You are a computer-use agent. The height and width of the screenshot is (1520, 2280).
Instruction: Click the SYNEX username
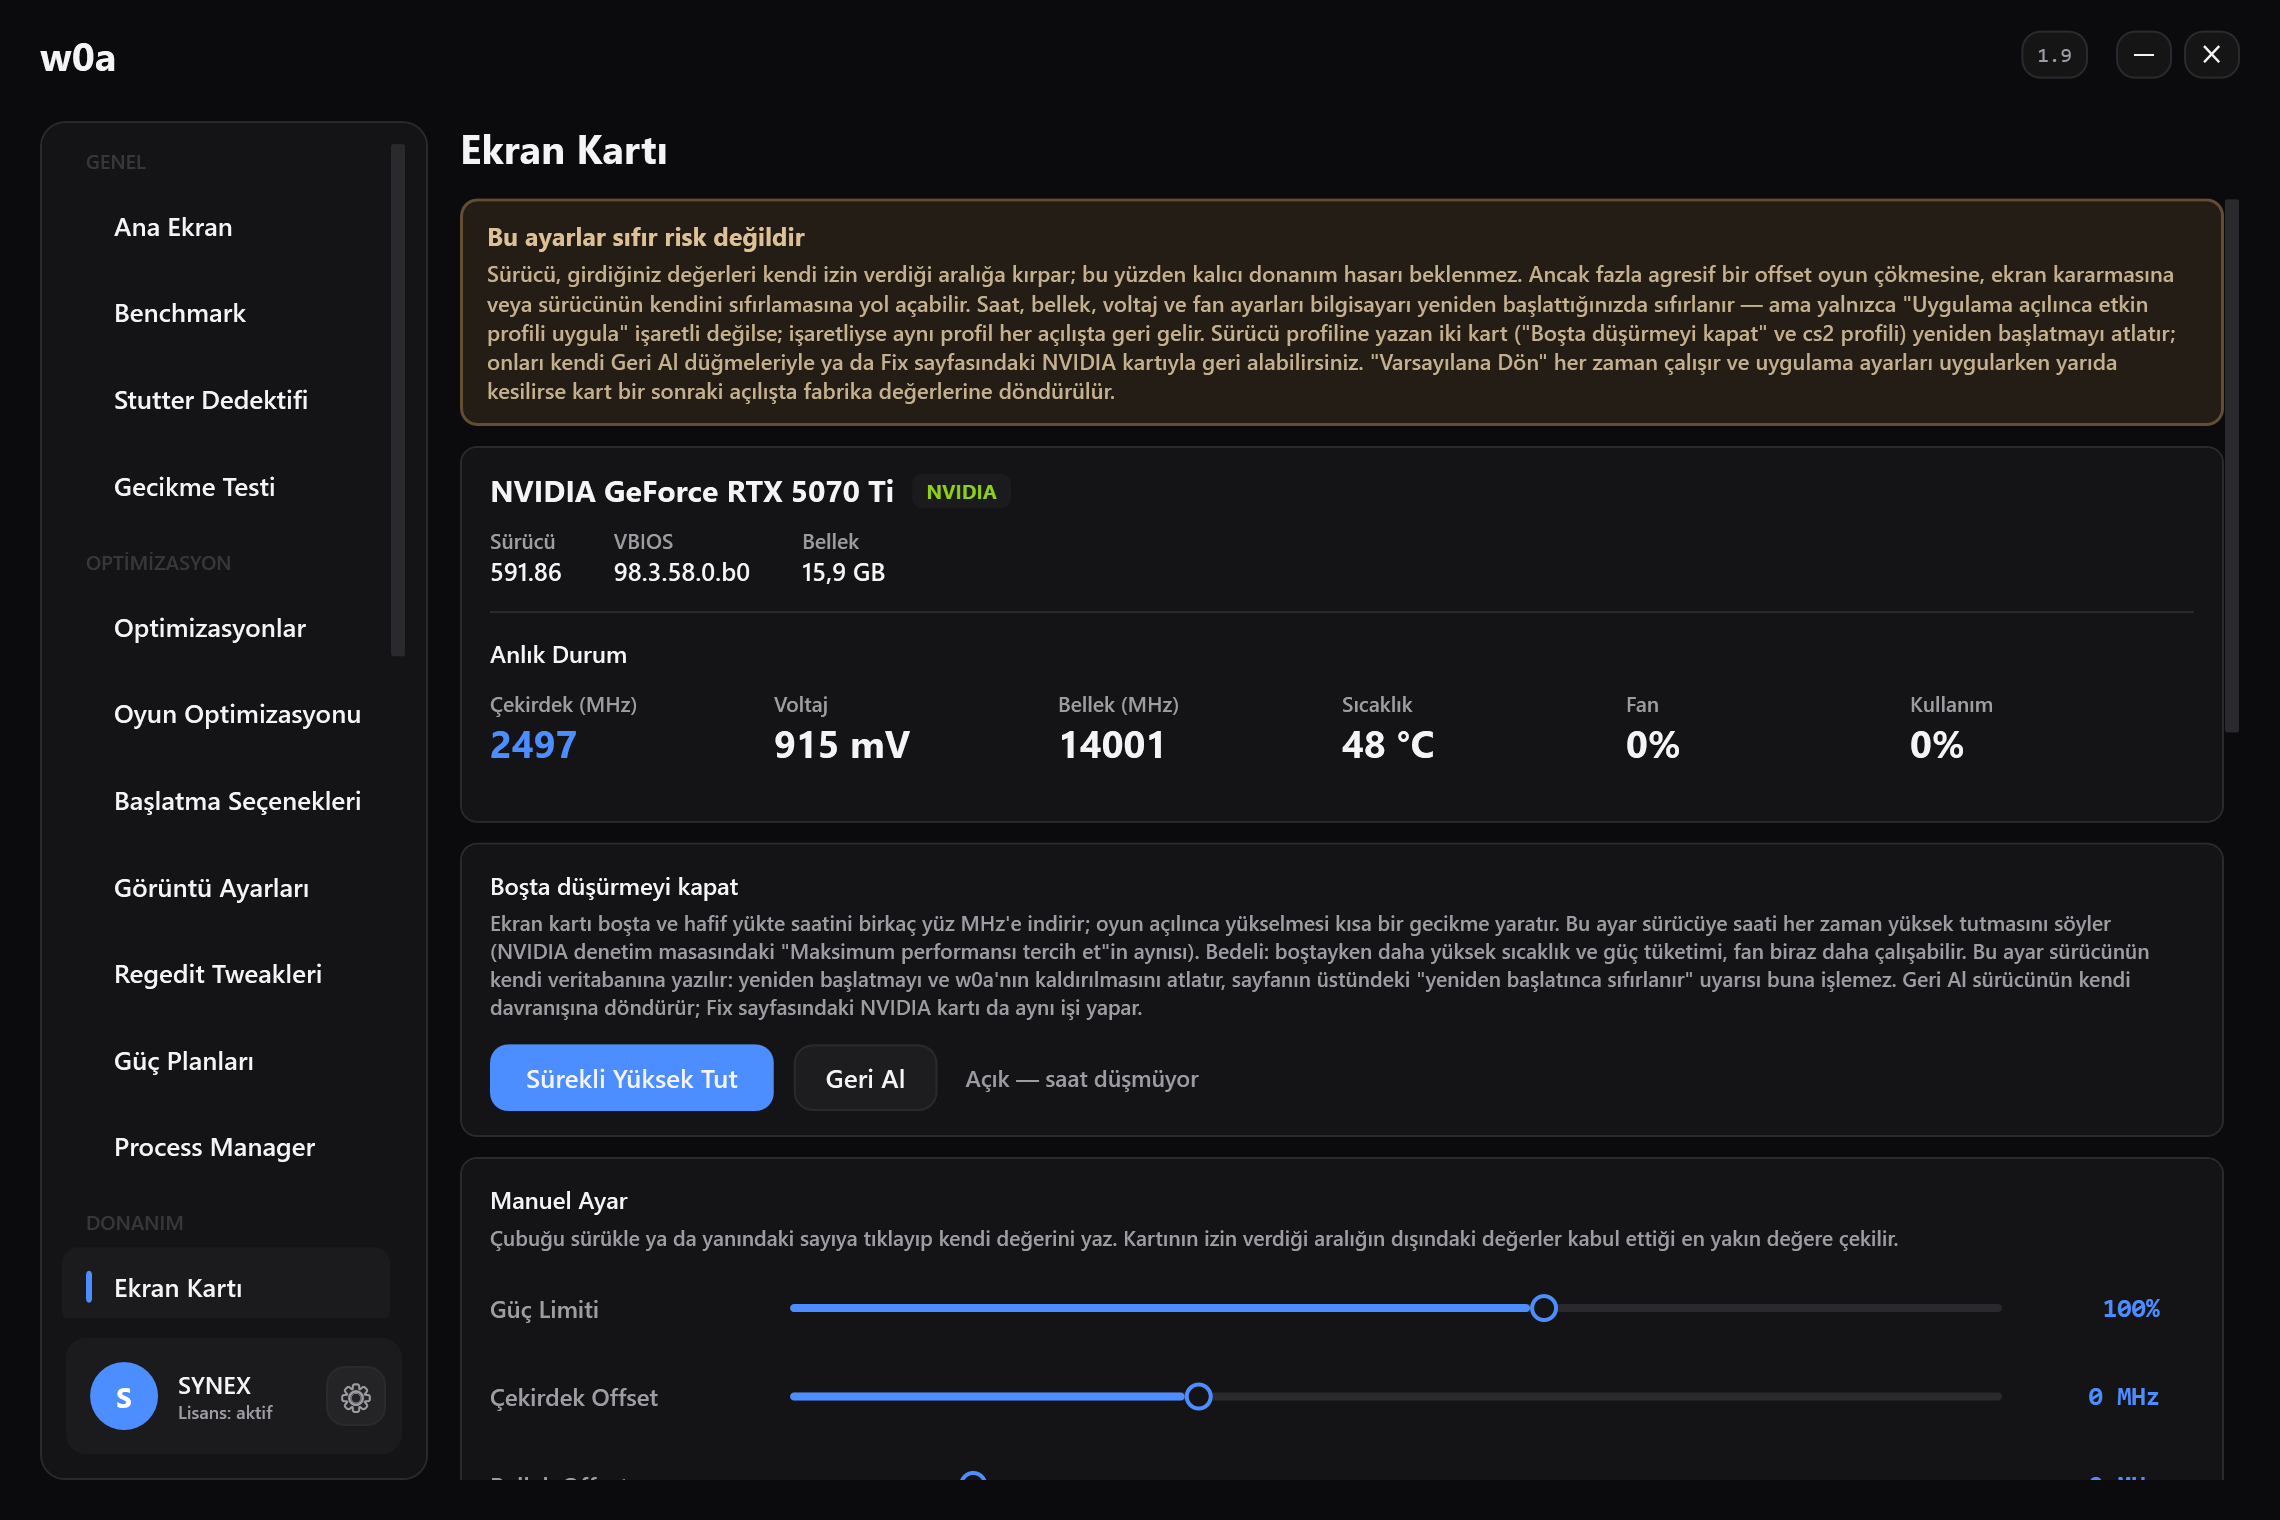(214, 1385)
